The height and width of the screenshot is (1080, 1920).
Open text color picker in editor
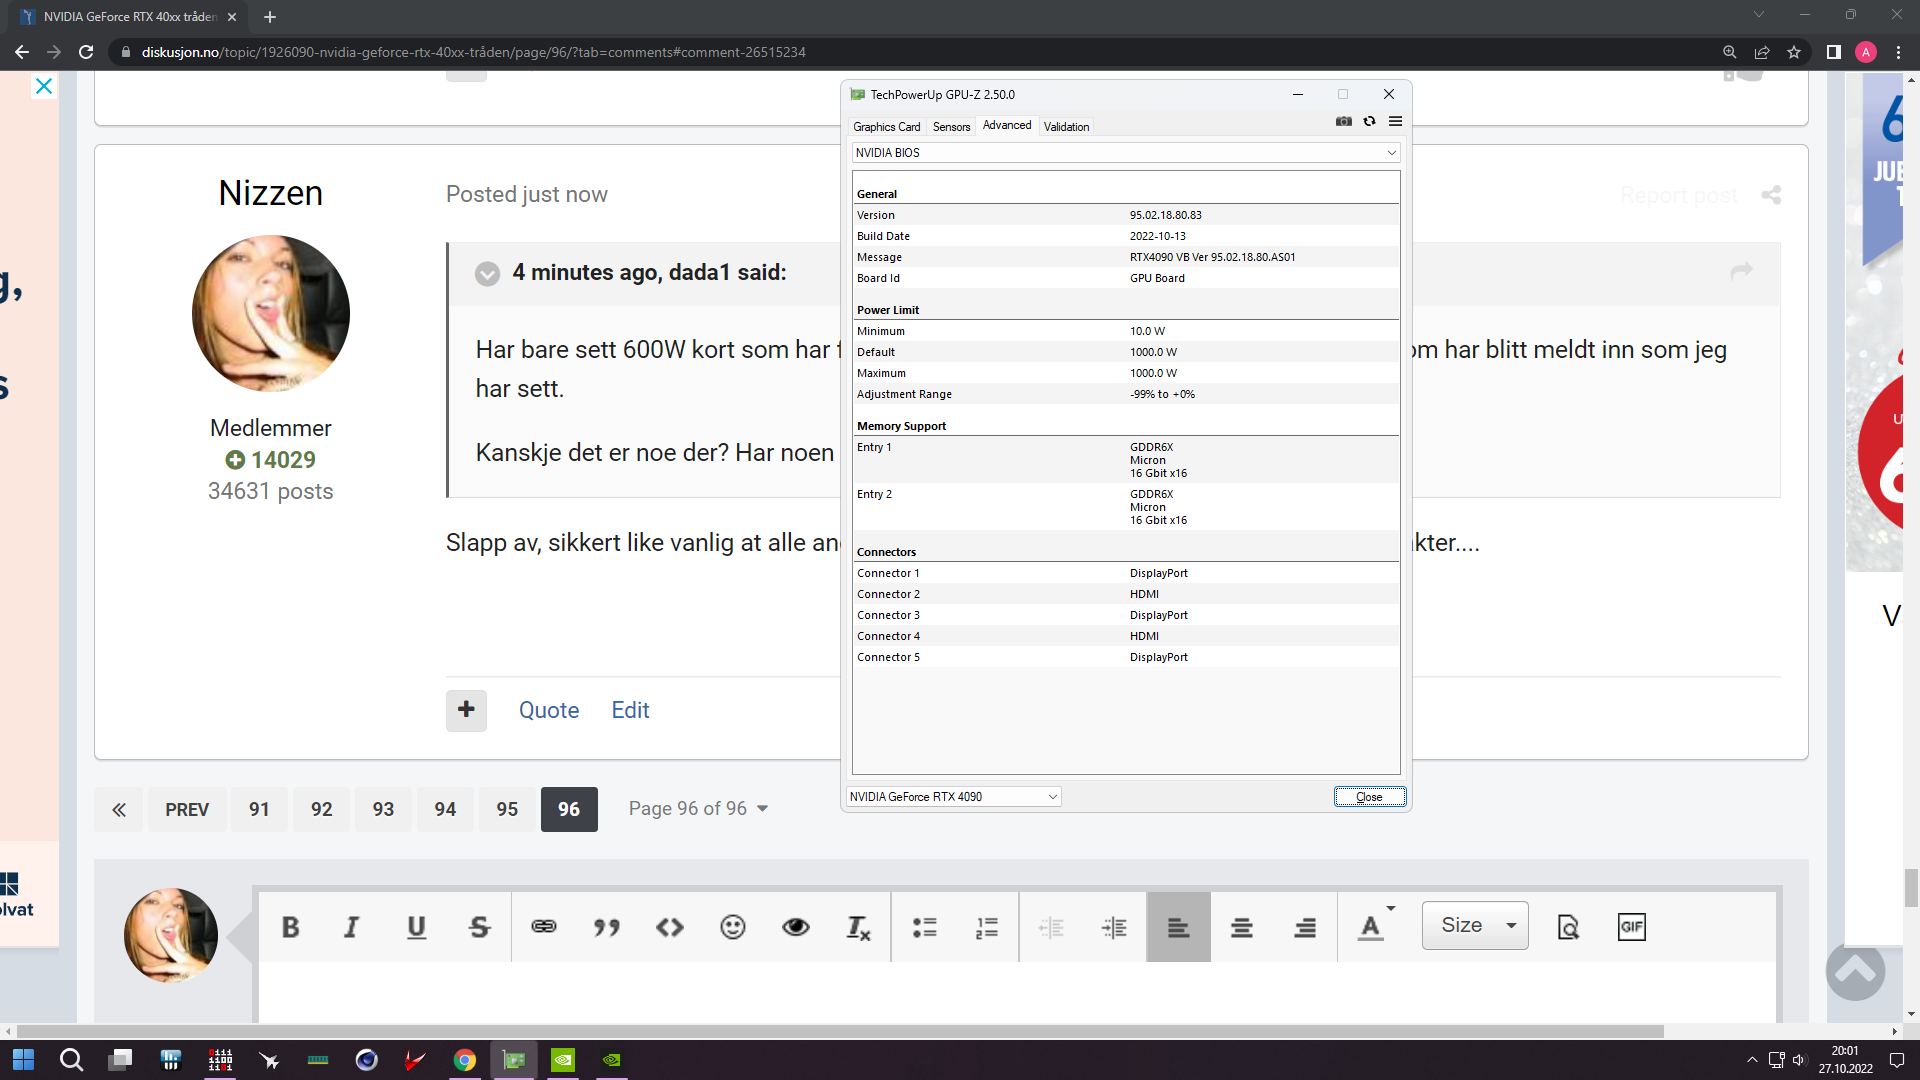(1375, 925)
